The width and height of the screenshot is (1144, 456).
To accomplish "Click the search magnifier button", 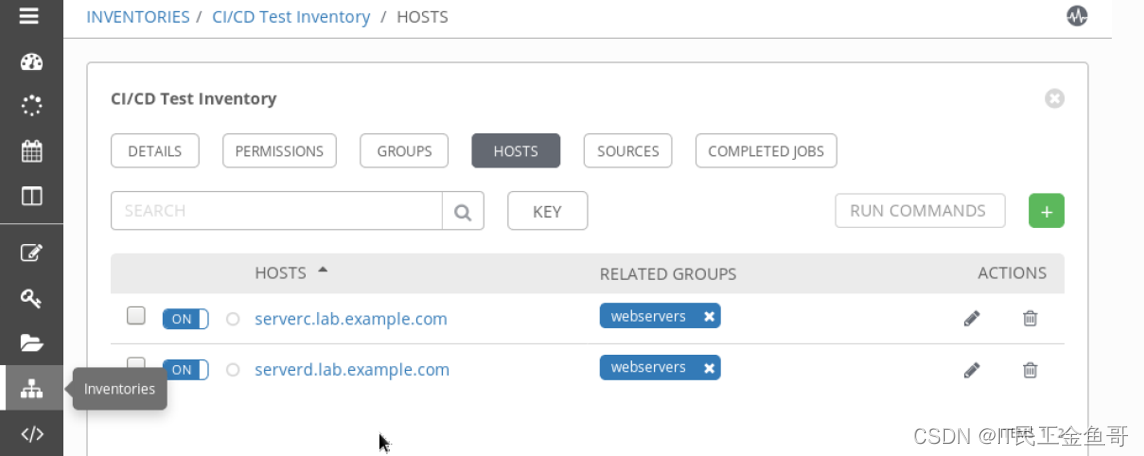I will (x=463, y=211).
